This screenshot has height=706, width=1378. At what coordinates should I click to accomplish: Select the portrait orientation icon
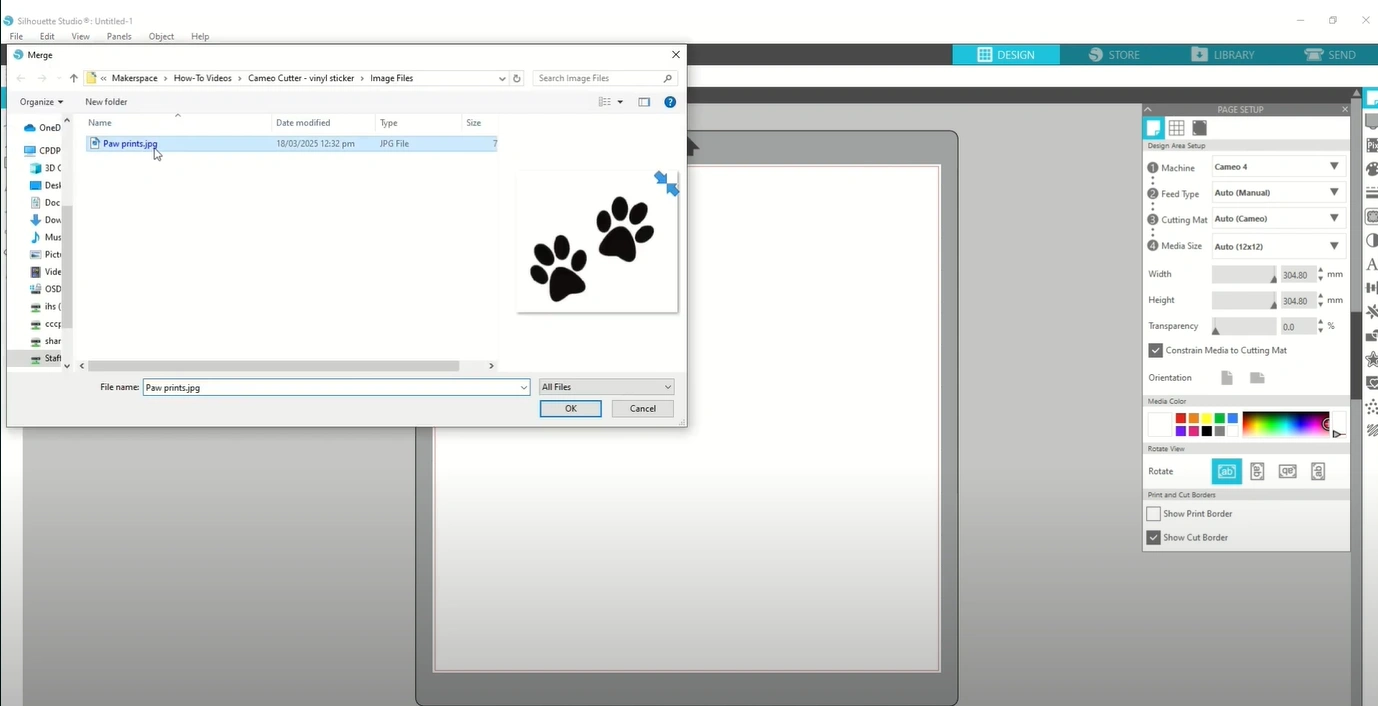[1227, 378]
